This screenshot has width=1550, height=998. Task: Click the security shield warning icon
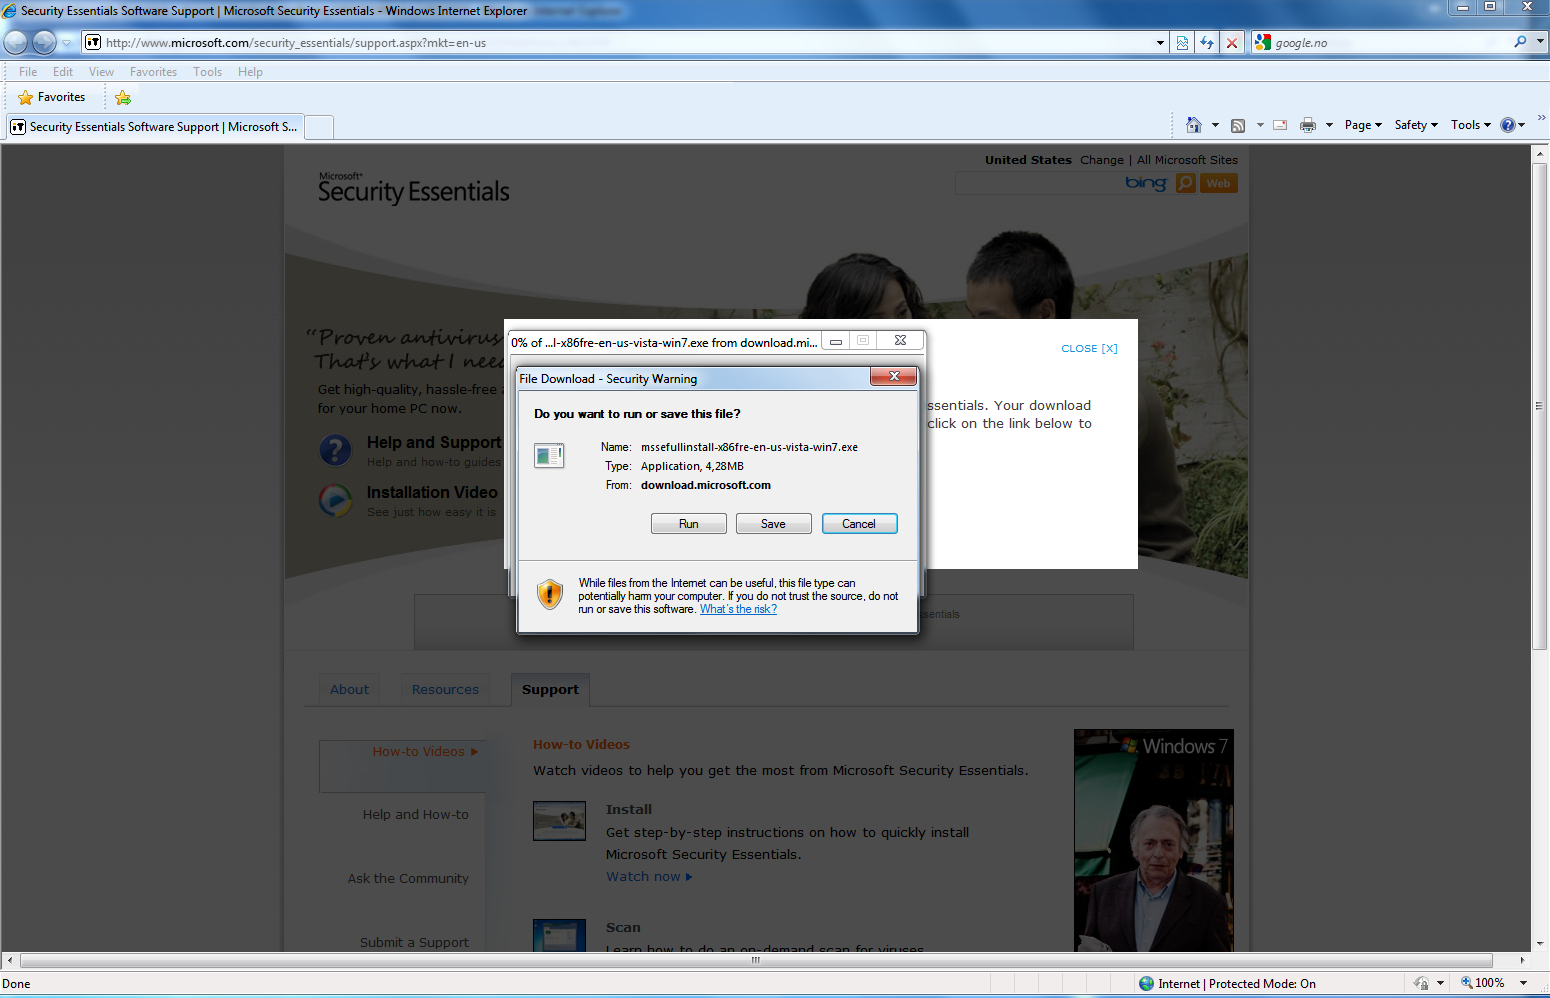pos(549,594)
